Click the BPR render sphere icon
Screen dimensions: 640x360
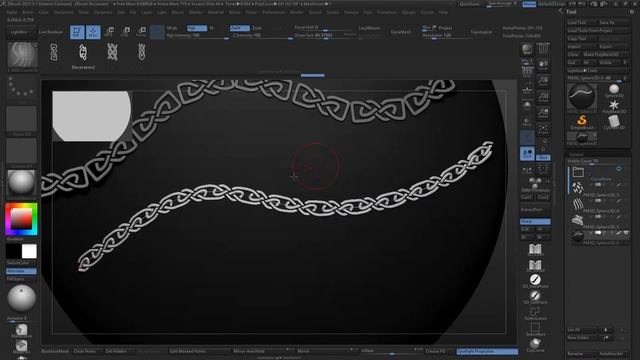pyautogui.click(x=527, y=49)
